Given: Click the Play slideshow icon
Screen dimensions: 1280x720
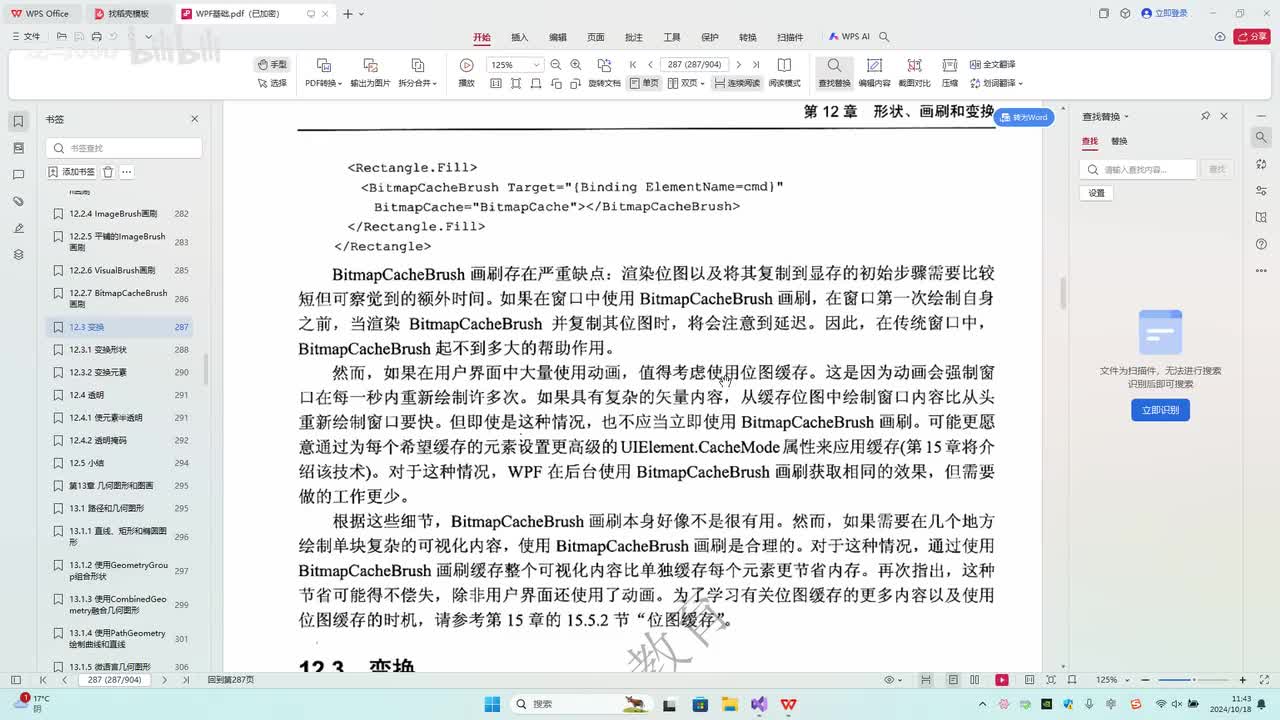Looking at the screenshot, I should coord(466,65).
